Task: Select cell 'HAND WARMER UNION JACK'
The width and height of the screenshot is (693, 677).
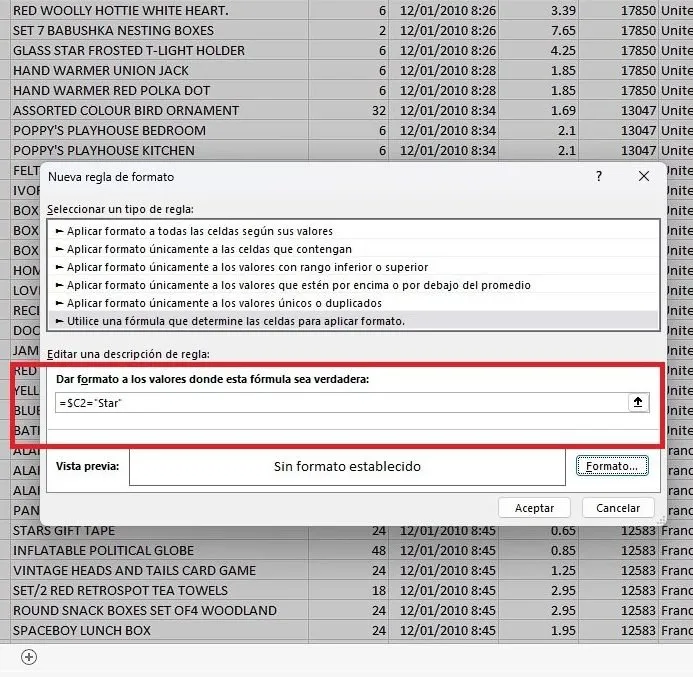Action: 159,70
